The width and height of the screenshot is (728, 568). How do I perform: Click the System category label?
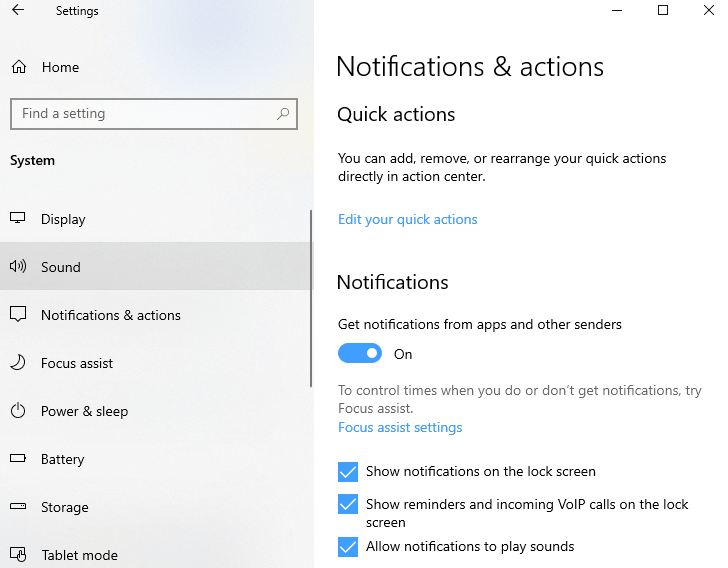32,160
